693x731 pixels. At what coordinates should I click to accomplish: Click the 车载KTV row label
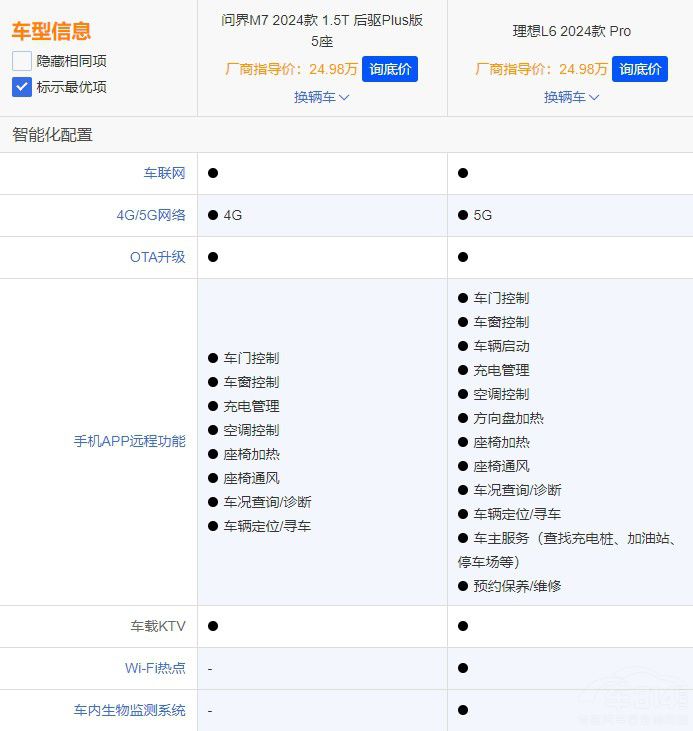[158, 626]
